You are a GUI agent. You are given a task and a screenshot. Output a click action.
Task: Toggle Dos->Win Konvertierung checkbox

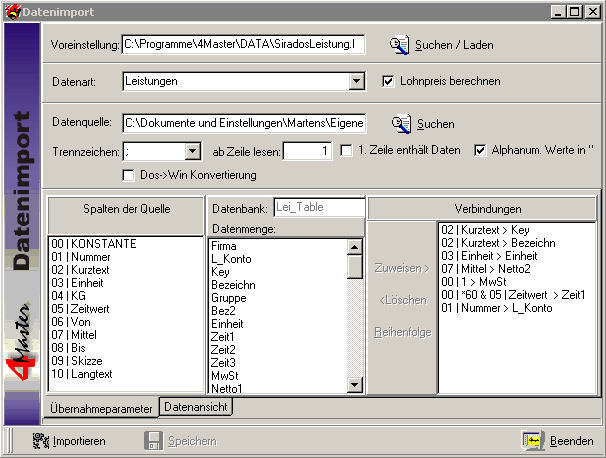click(x=128, y=175)
